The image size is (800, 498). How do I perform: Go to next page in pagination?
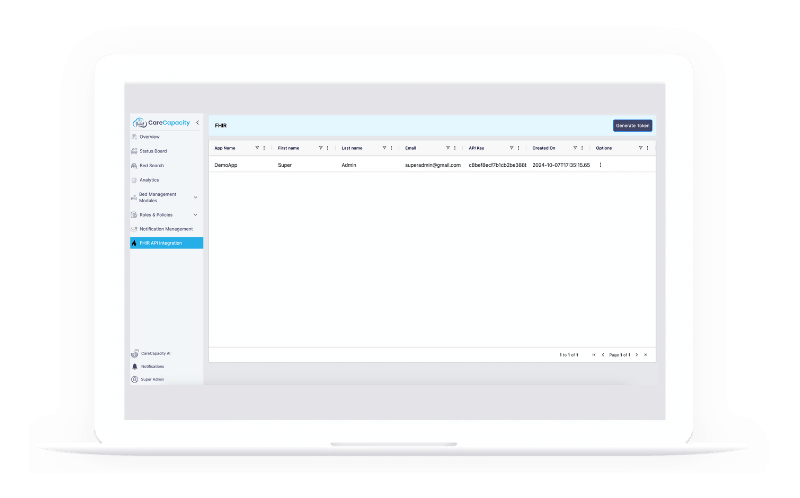coord(637,355)
